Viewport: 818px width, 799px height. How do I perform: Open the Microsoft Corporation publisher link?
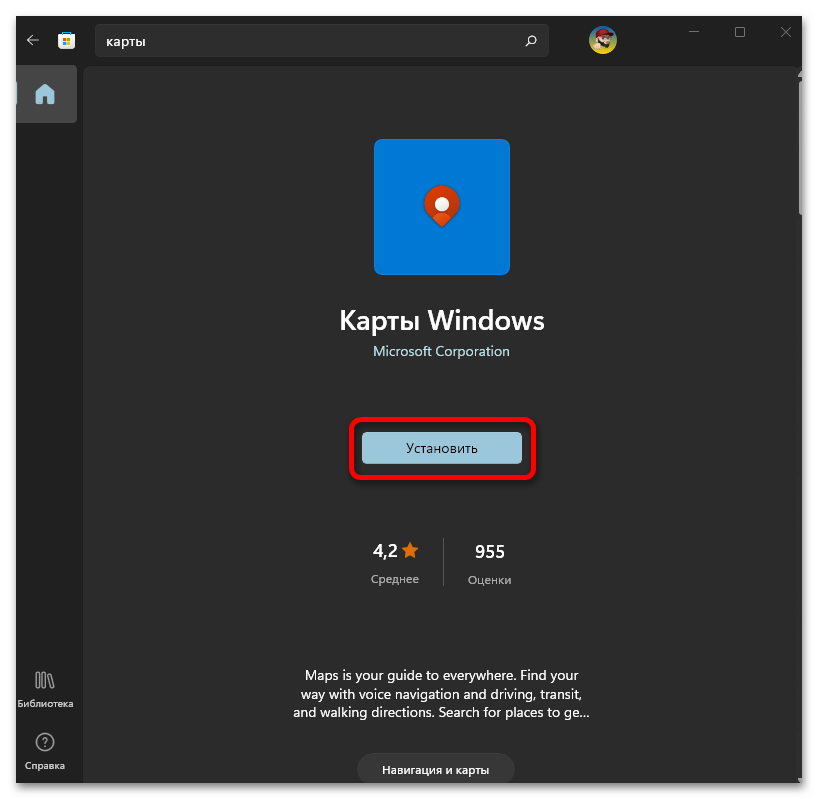point(441,351)
